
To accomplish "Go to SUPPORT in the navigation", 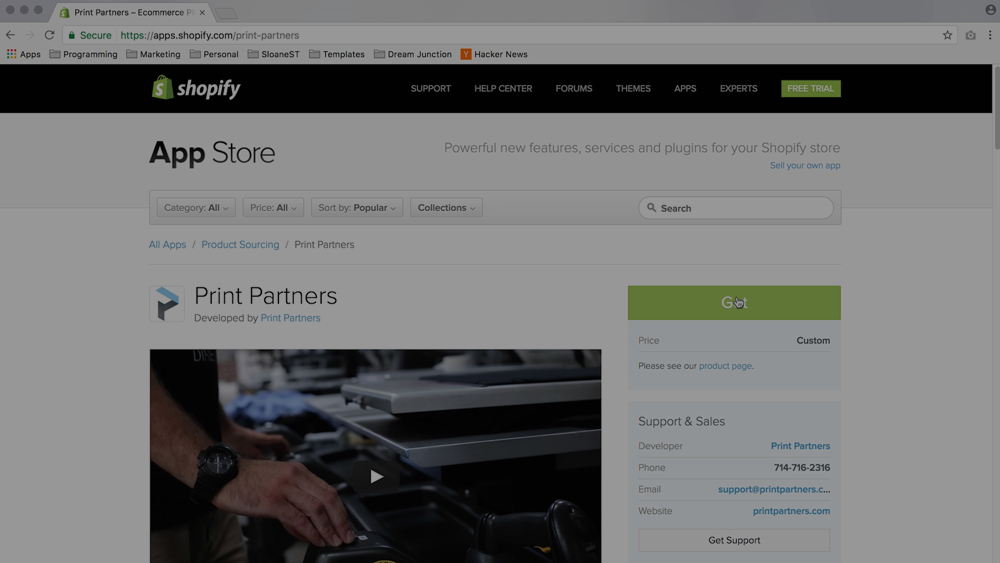I will coord(430,89).
